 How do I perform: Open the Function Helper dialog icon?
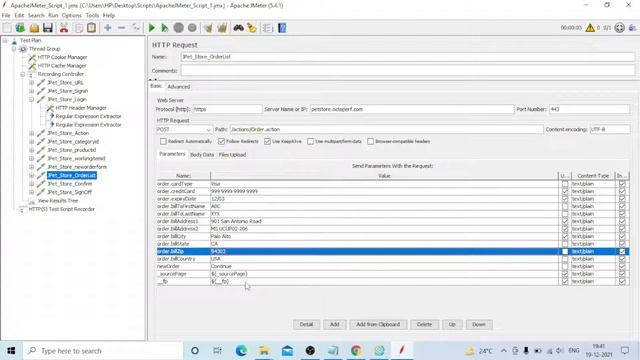pyautogui.click(x=268, y=28)
